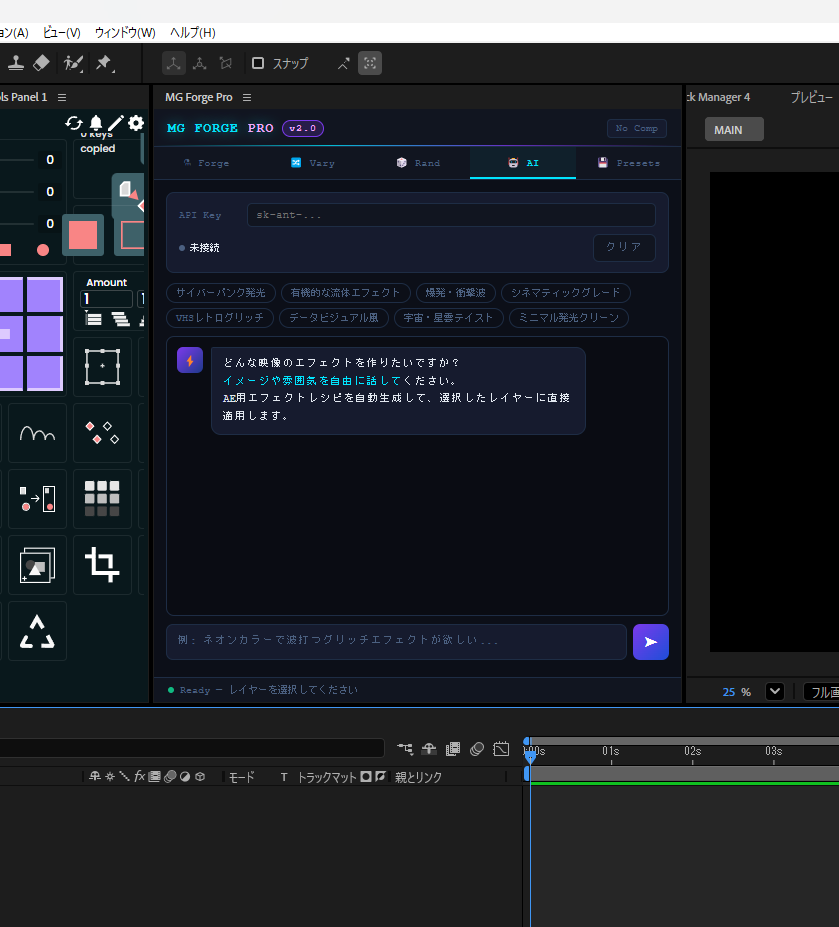Click the crop tool icon

pyautogui.click(x=102, y=565)
